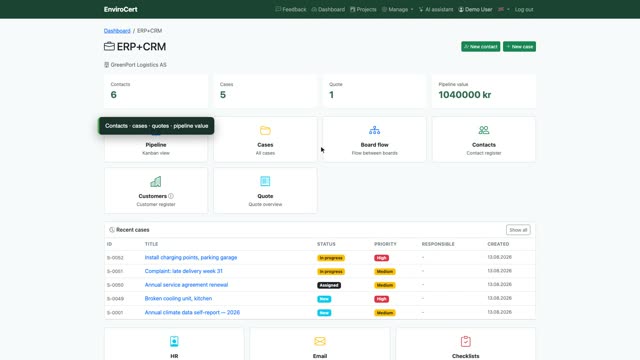Click the Demo User profile icon

pos(461,9)
